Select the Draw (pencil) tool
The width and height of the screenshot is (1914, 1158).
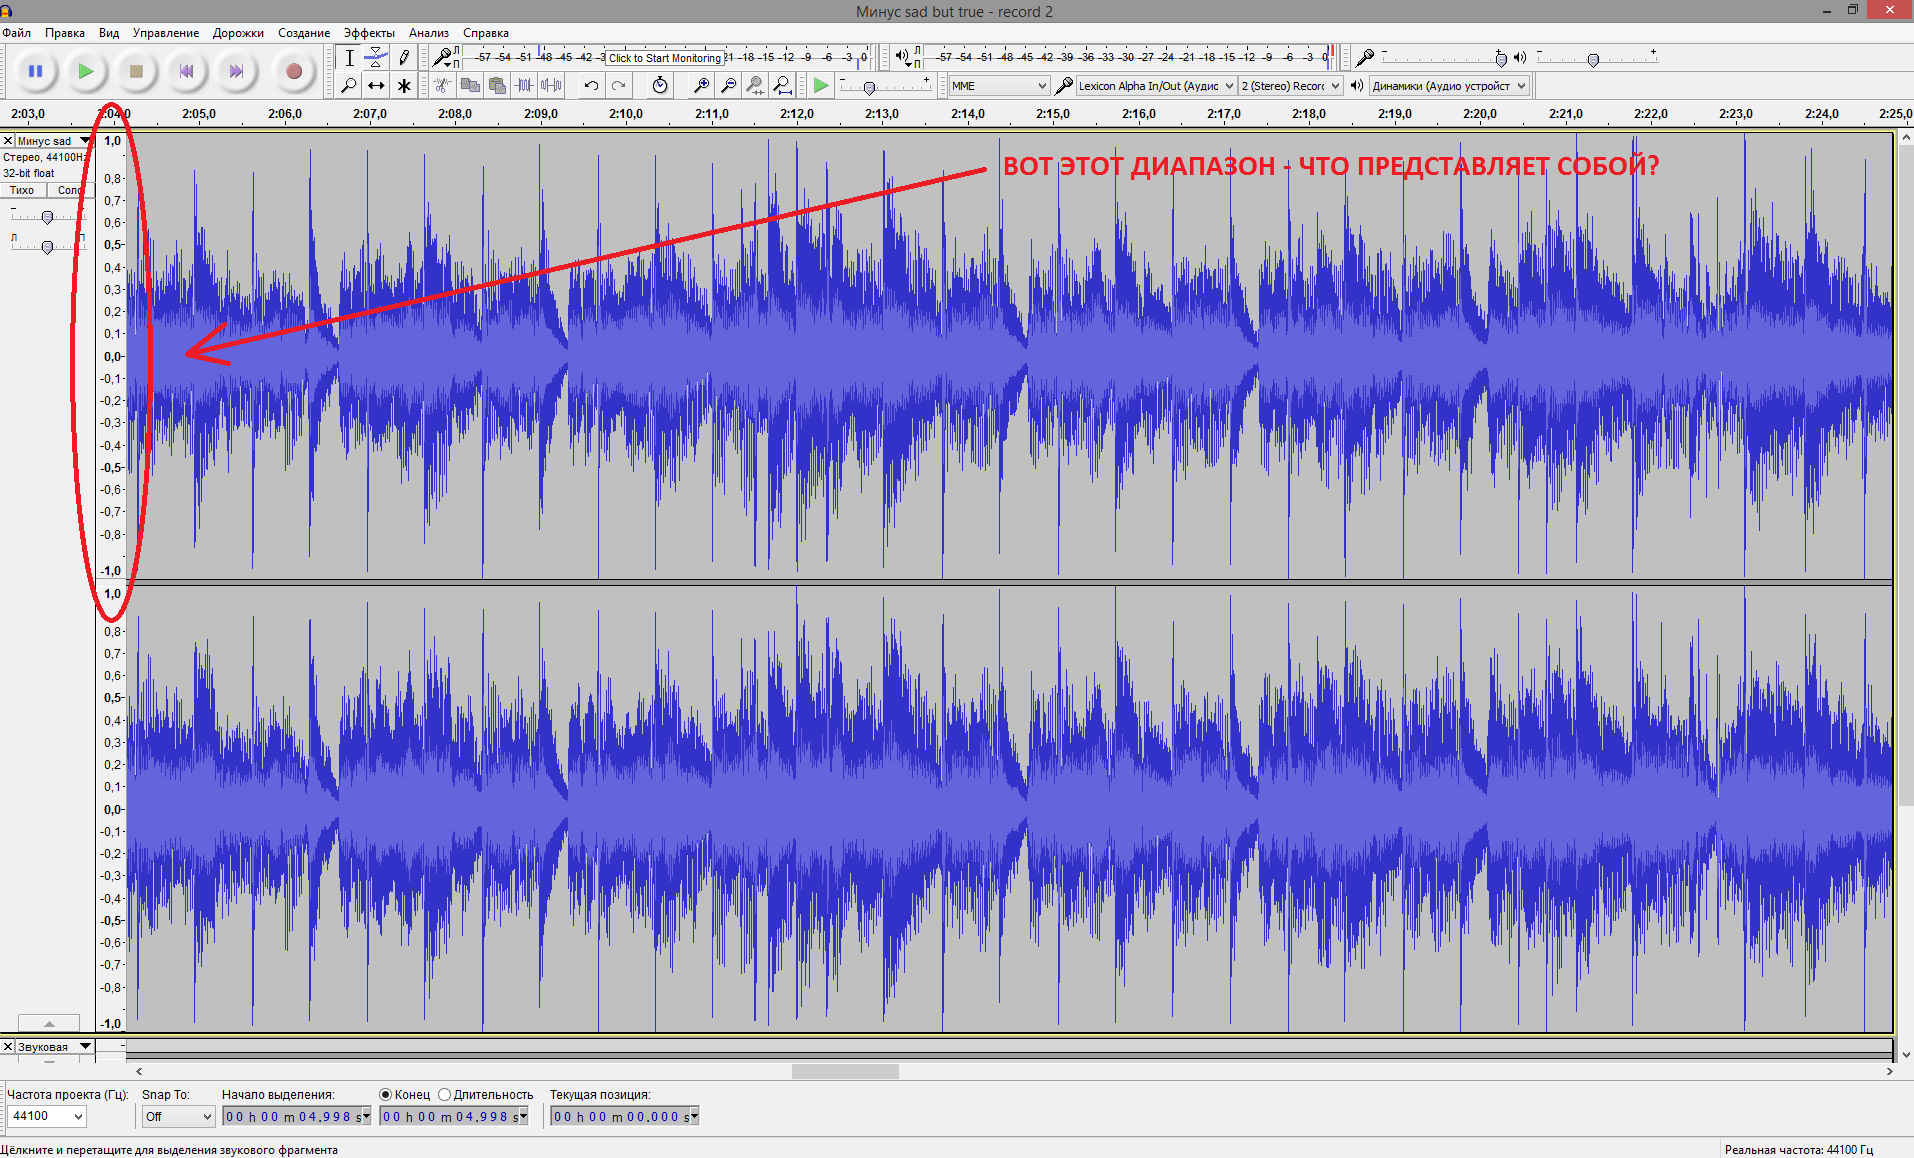coord(403,58)
